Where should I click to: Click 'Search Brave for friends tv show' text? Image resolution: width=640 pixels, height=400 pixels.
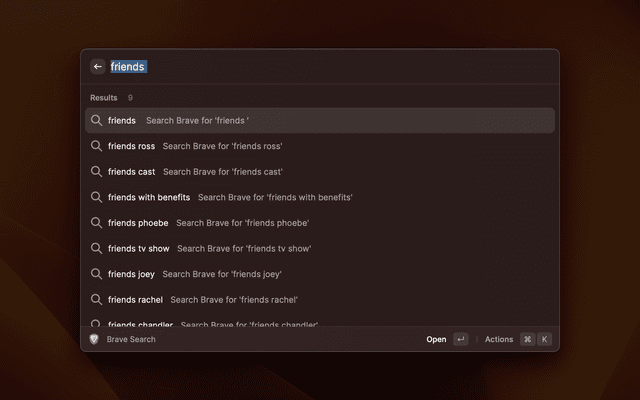(244, 248)
